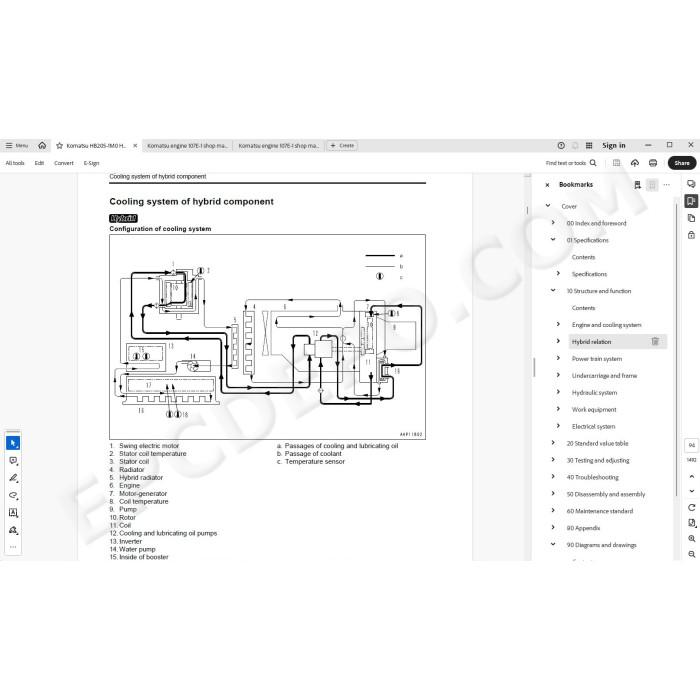
Task: Open Electrical system bookmark
Action: coord(593,427)
